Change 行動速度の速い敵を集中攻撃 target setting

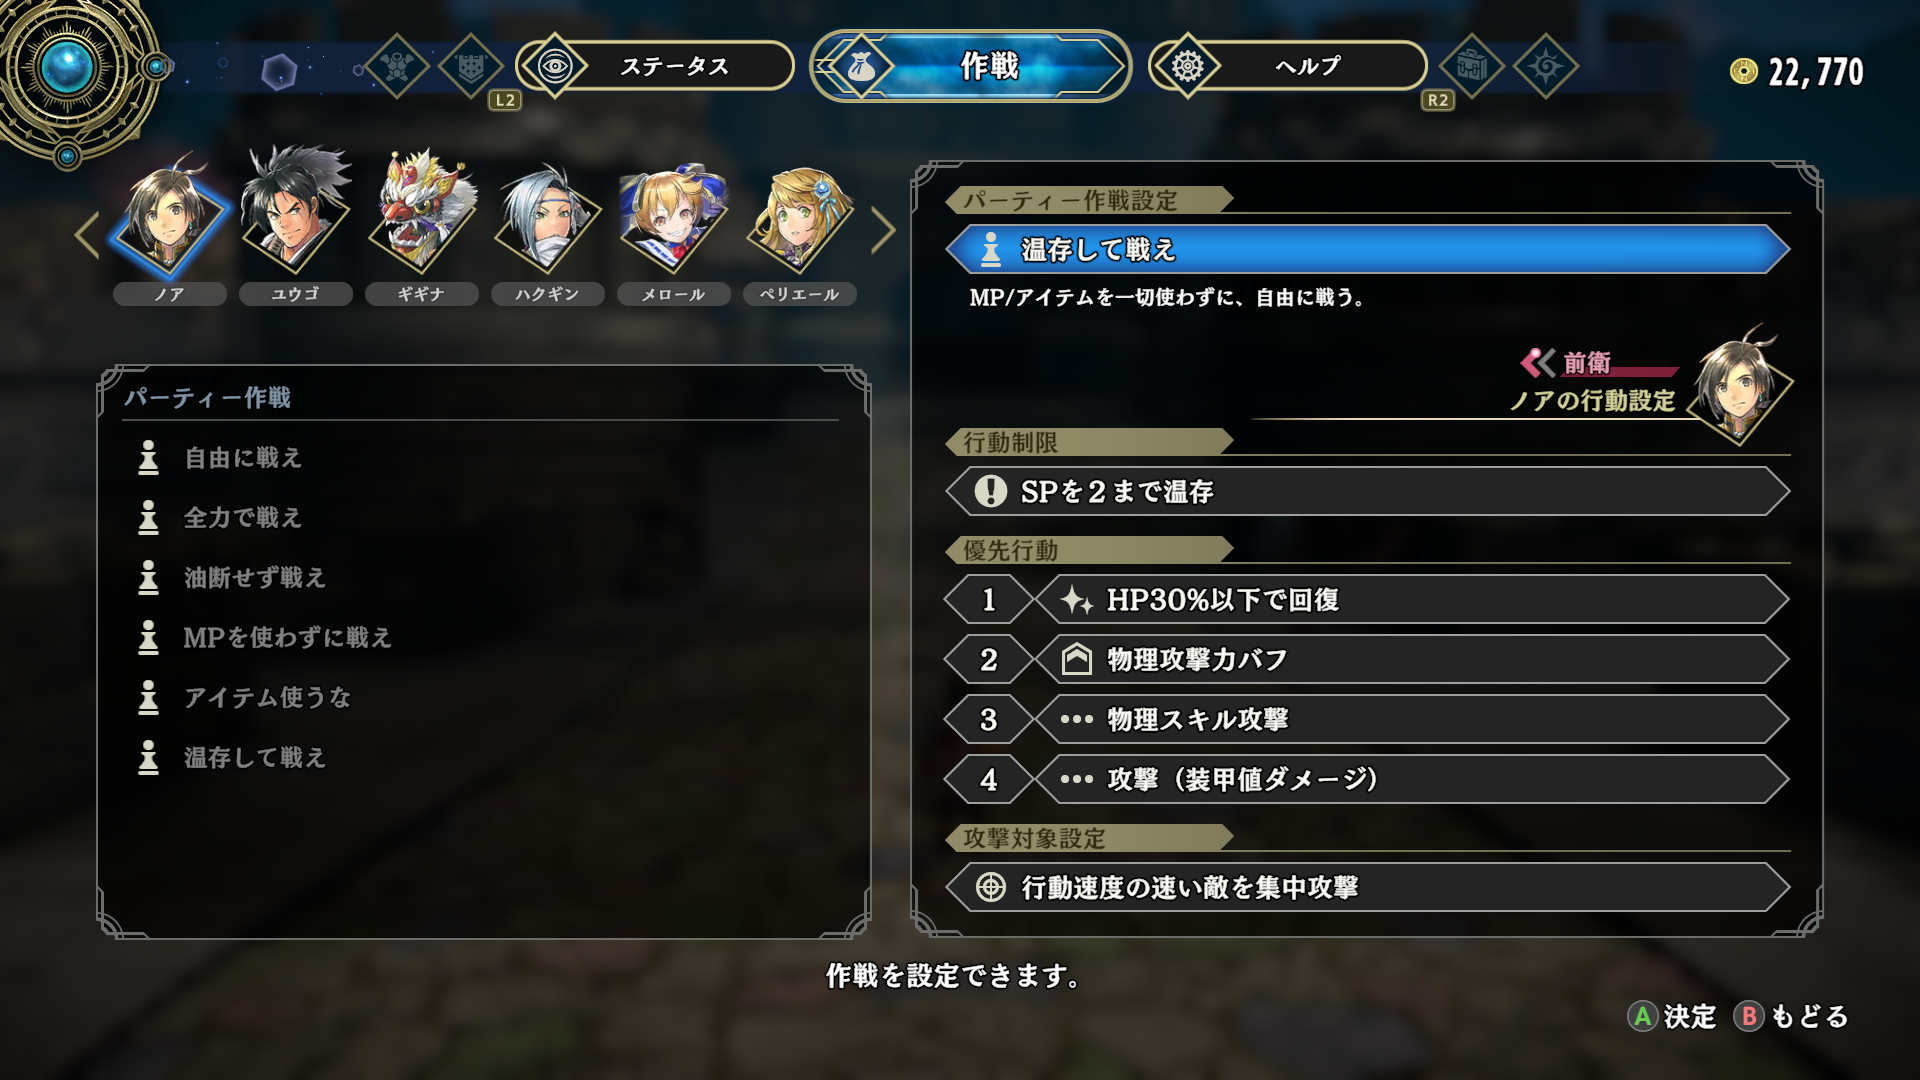(x=1367, y=887)
